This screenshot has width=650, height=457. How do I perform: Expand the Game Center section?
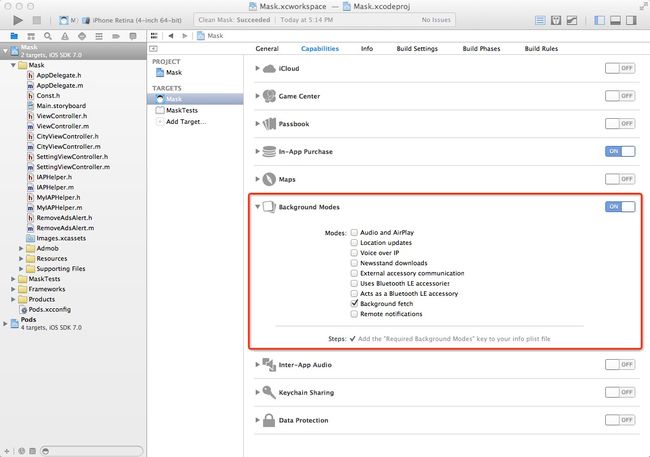coord(257,96)
